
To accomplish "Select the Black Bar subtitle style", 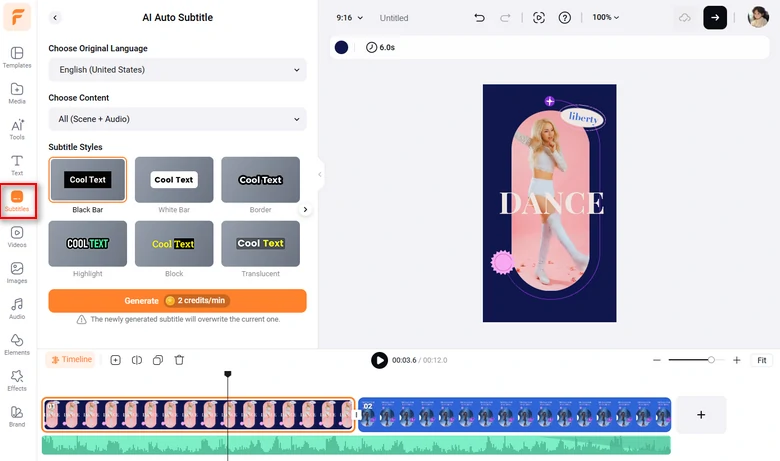I will (x=88, y=180).
